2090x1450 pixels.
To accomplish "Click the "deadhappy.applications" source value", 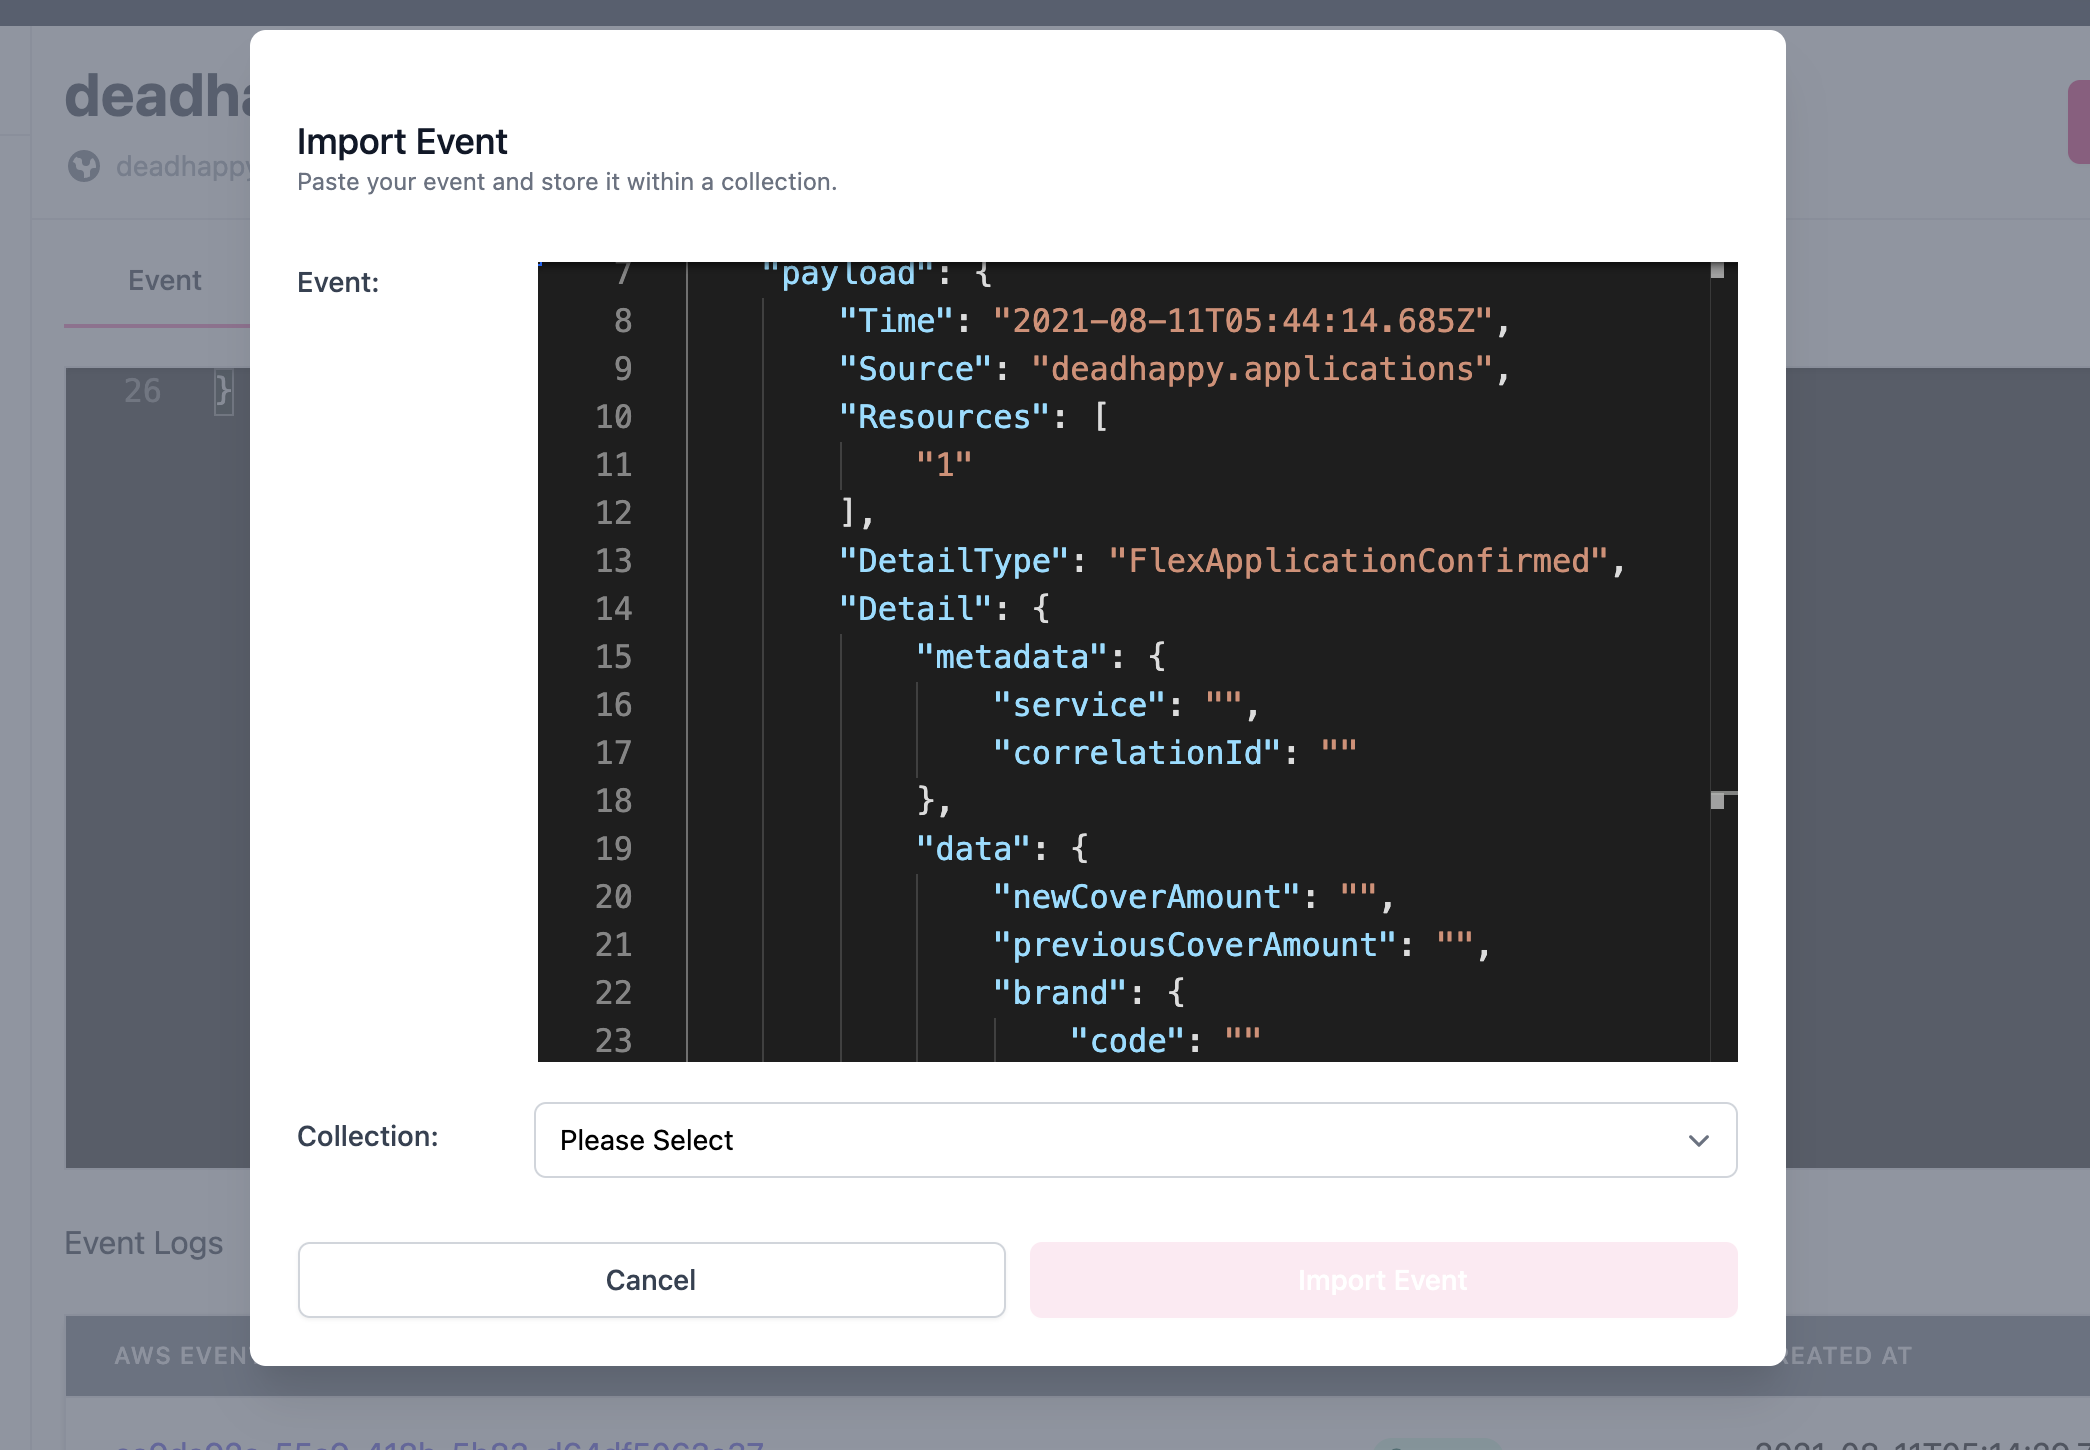I will 1262,369.
